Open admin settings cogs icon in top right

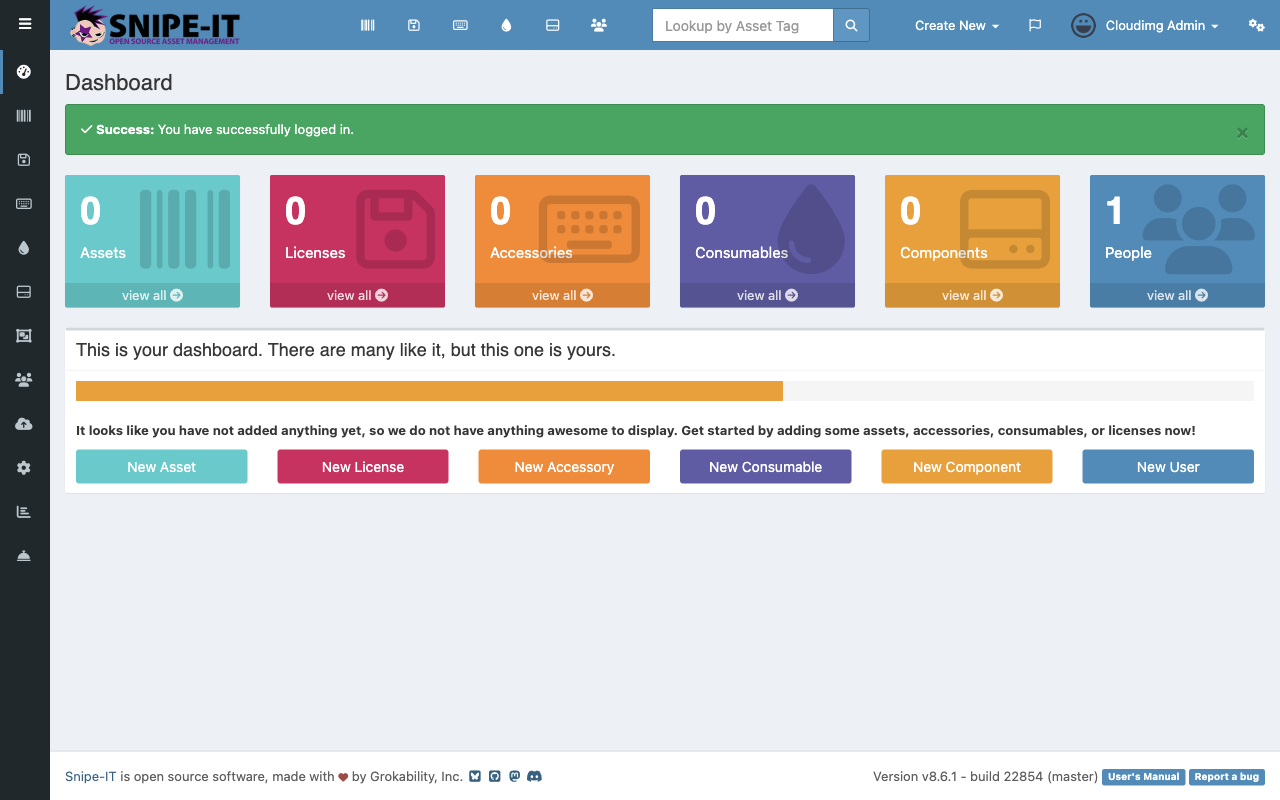pyautogui.click(x=1257, y=25)
